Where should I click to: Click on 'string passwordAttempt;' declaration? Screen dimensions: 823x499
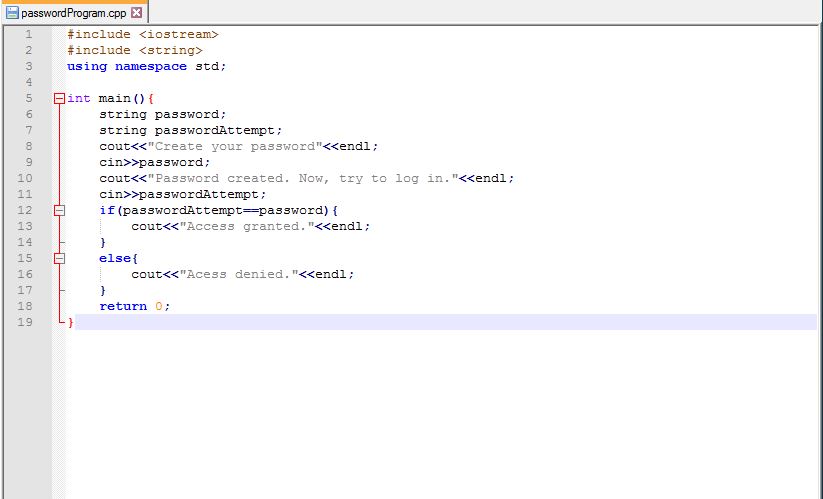tap(191, 130)
